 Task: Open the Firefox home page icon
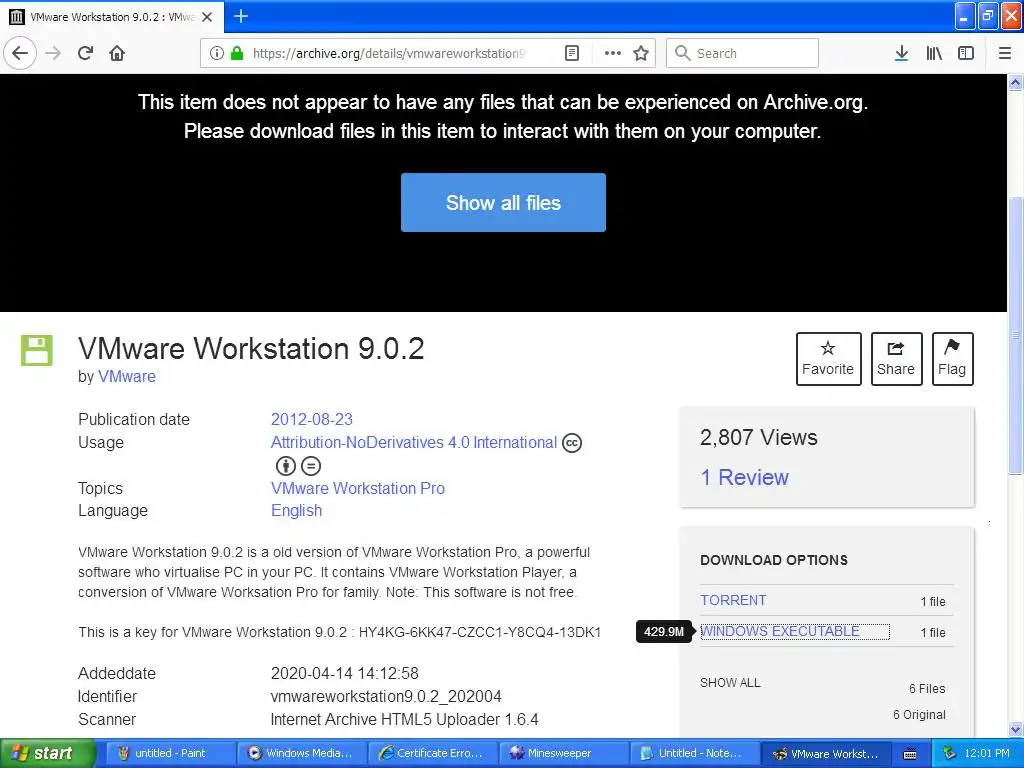(x=117, y=53)
